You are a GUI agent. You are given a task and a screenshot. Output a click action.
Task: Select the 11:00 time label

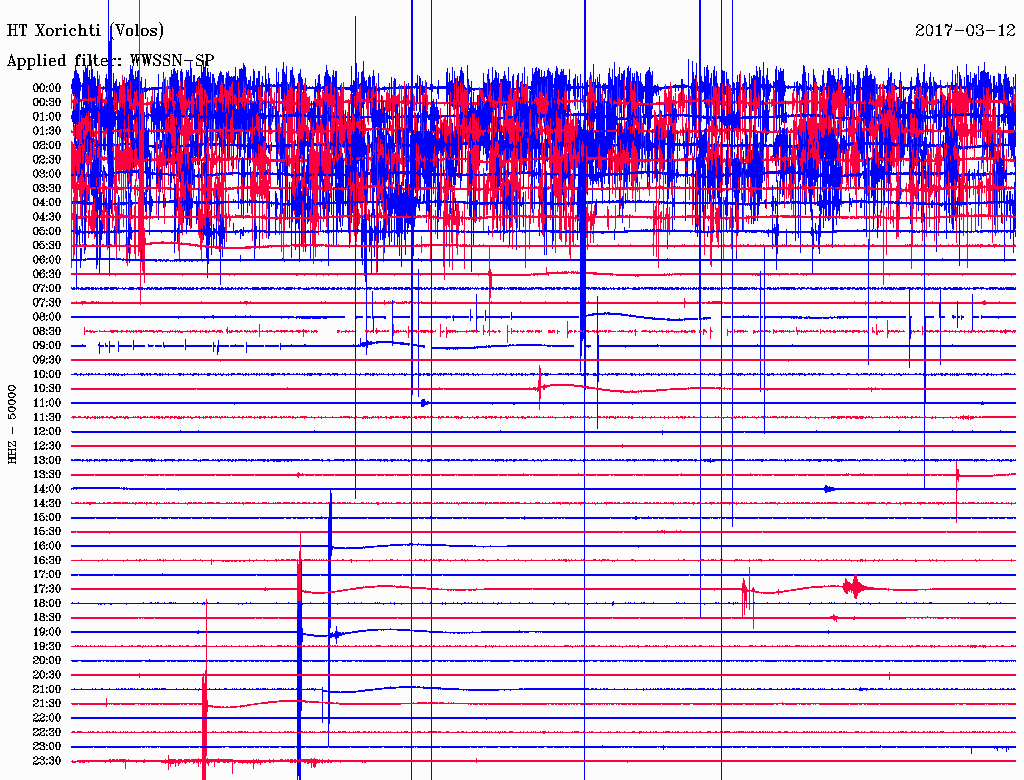tap(47, 402)
